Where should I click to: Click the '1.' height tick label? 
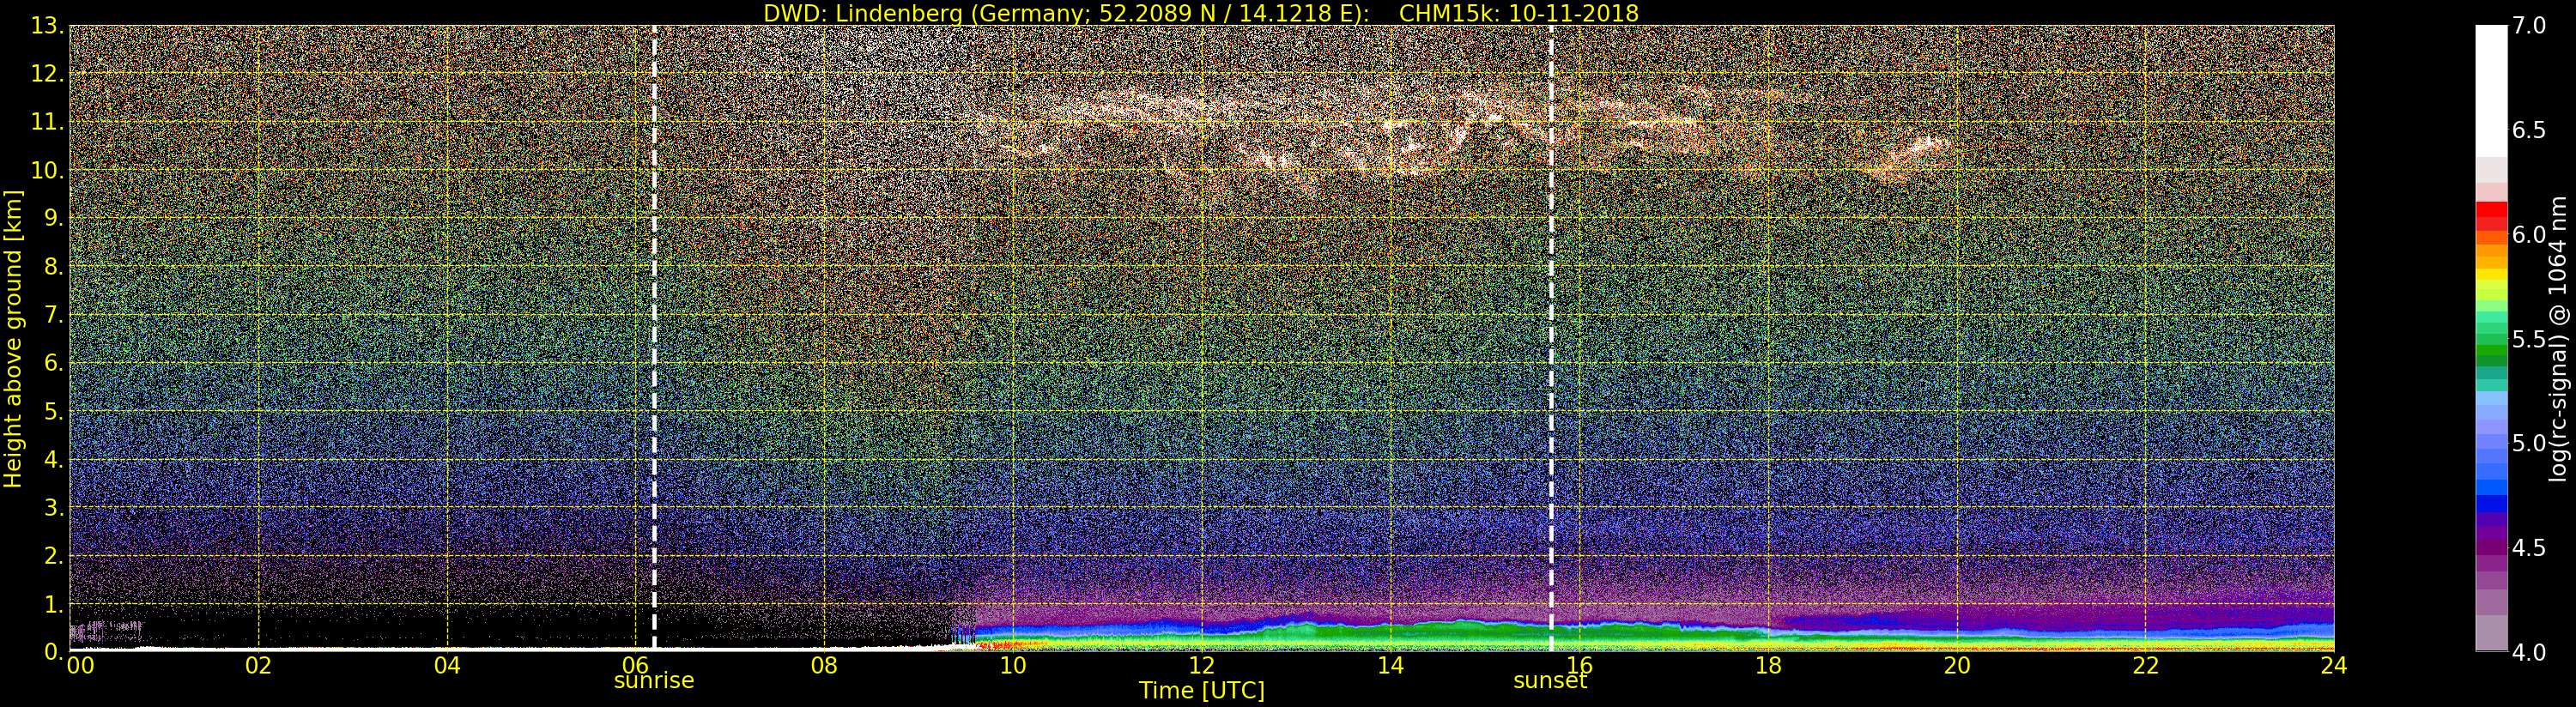point(53,604)
